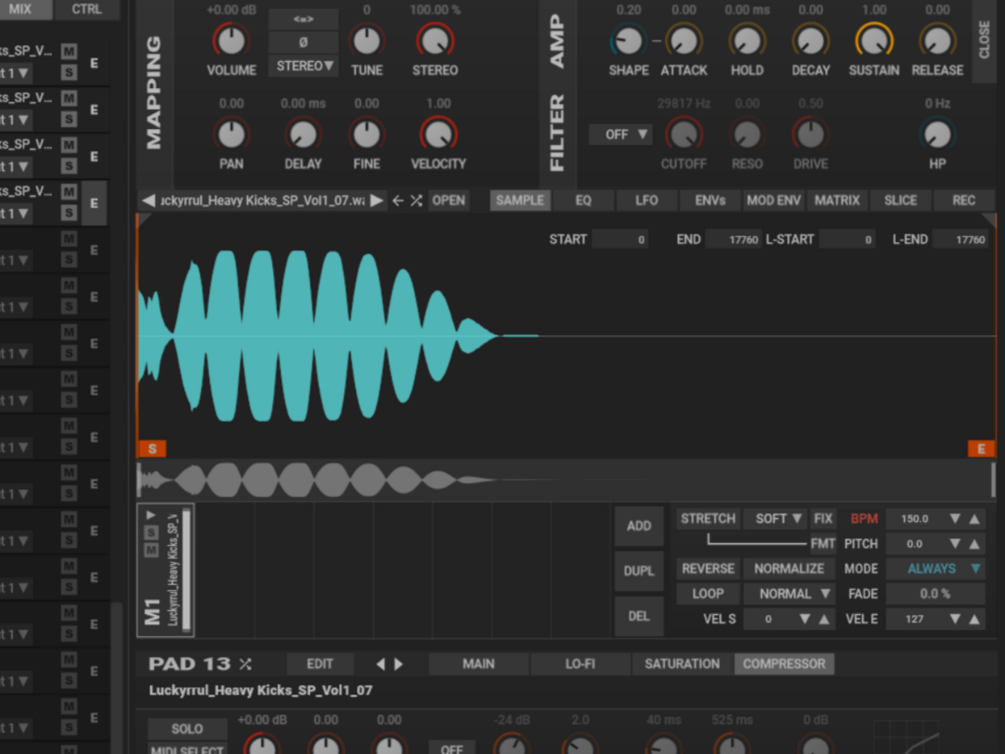Enable STRETCH mode
Image resolution: width=1005 pixels, height=754 pixels.
coord(708,519)
